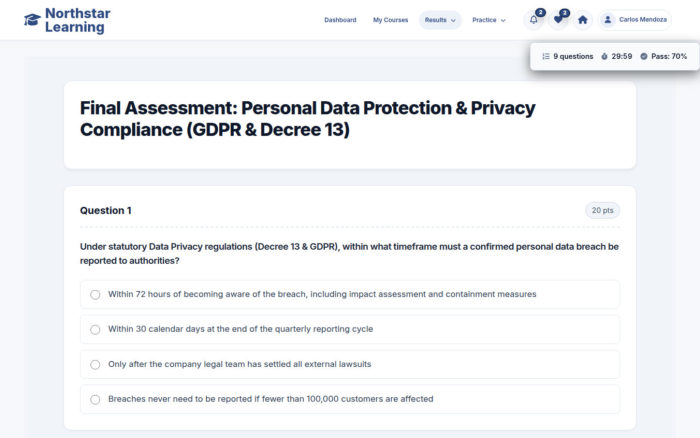The image size is (700, 438).
Task: Click the 'Question 1' heading
Action: (105, 210)
